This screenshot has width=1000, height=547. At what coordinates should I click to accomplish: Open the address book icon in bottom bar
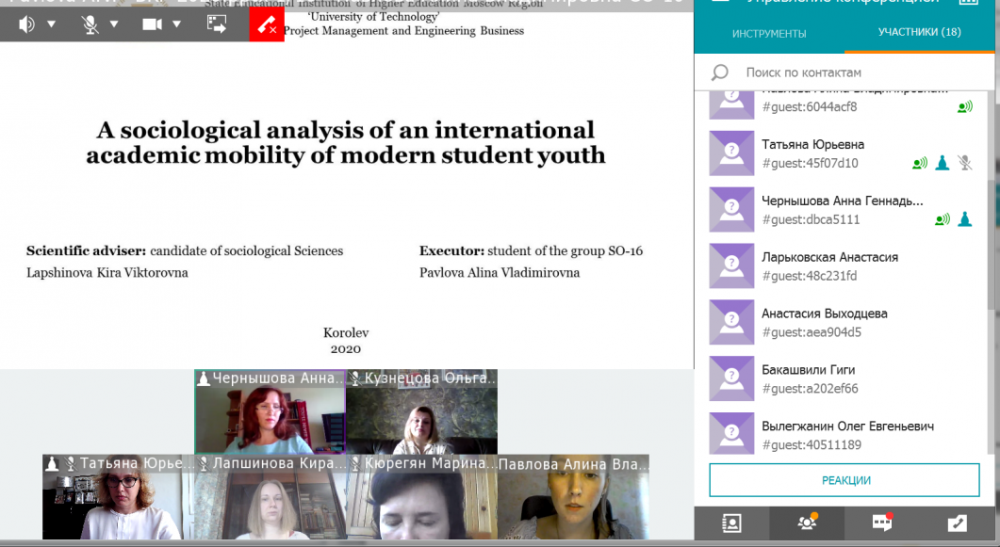click(x=731, y=522)
